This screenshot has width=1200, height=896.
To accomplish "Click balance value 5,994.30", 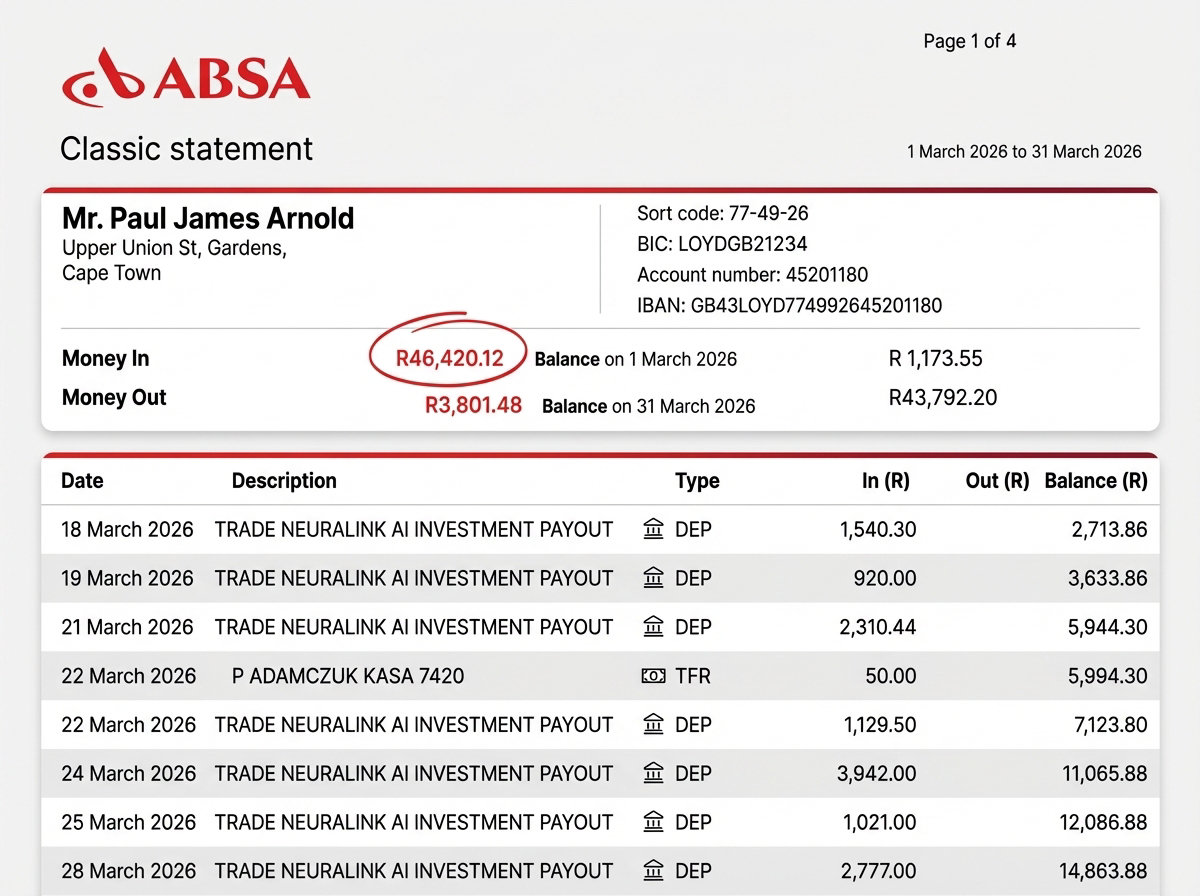I will [1108, 676].
